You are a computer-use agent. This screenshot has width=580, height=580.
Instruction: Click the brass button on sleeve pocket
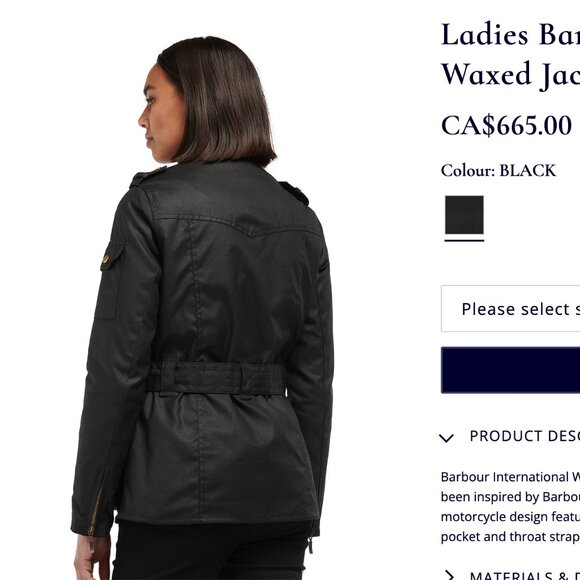coord(106,260)
